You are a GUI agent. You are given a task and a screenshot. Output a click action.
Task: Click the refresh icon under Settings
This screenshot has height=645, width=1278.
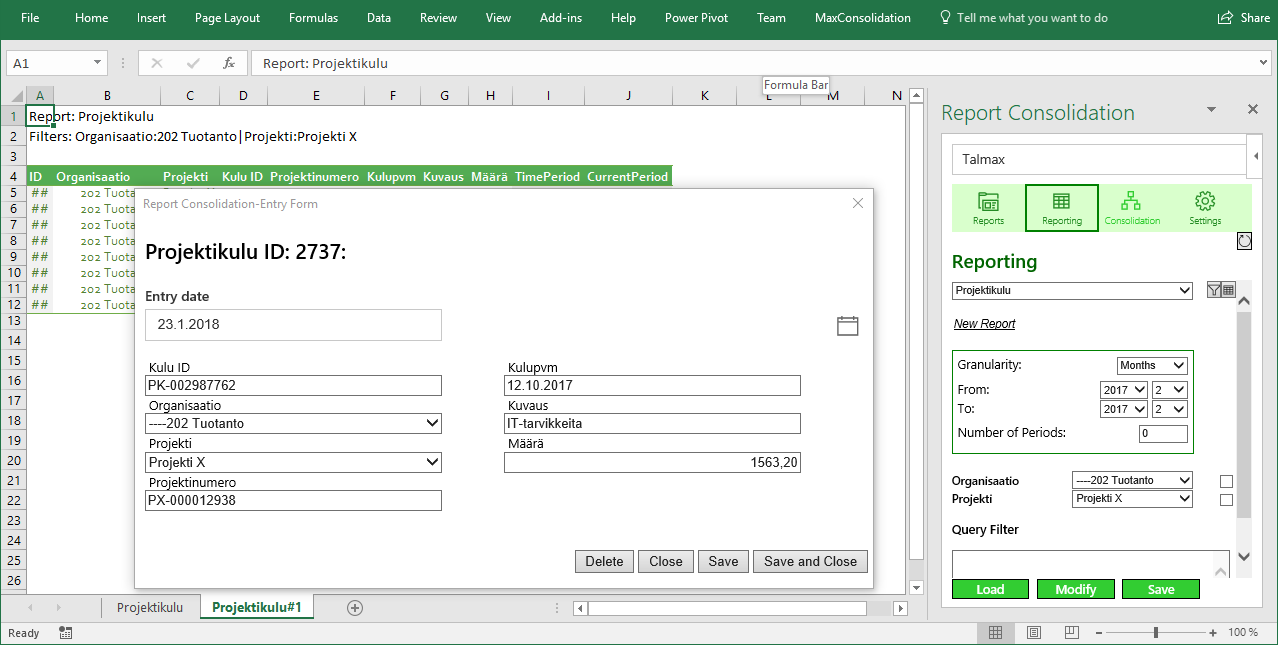click(1244, 241)
